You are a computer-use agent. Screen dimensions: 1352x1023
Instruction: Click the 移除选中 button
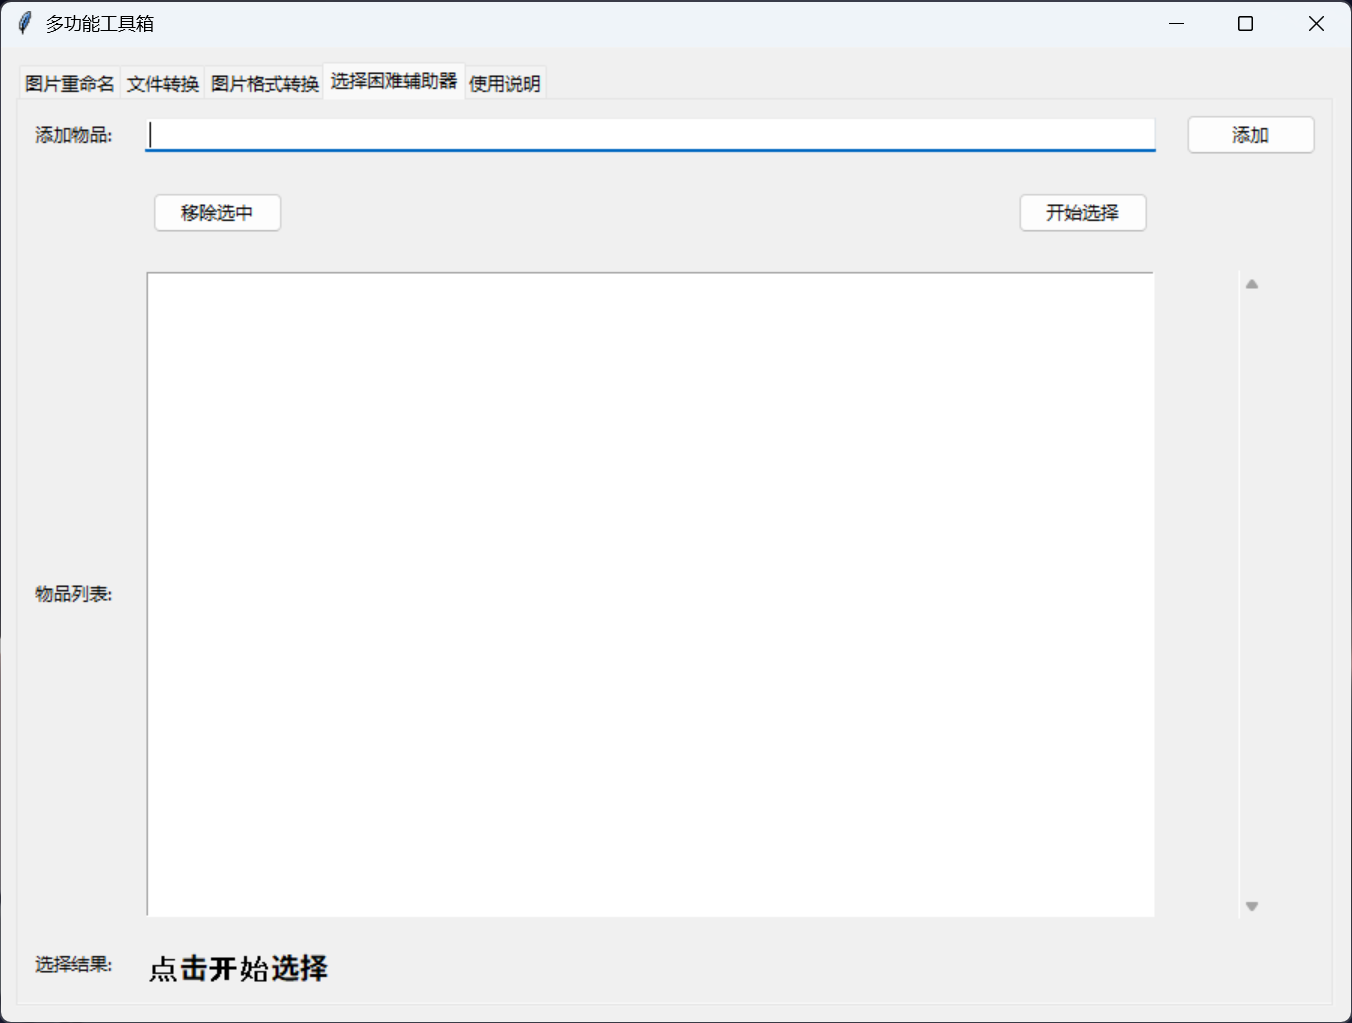click(x=217, y=213)
